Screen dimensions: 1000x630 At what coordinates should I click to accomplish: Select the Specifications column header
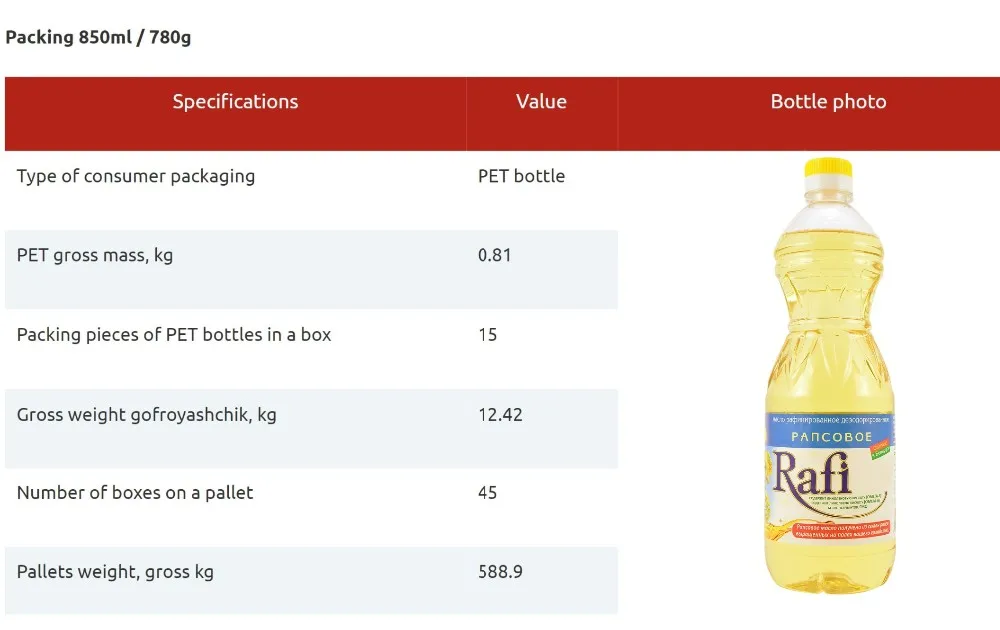pyautogui.click(x=235, y=102)
